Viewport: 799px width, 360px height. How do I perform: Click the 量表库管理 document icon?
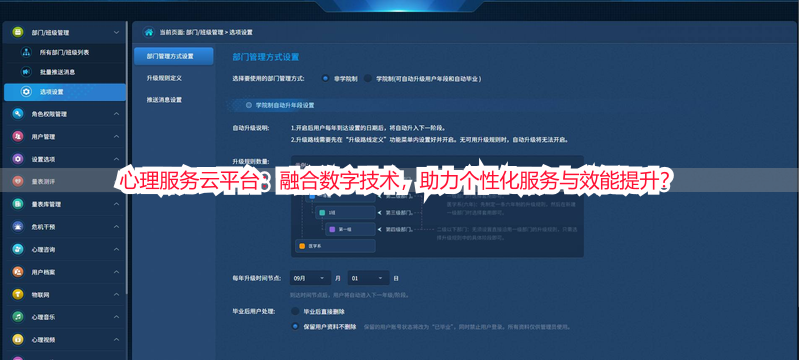18,204
